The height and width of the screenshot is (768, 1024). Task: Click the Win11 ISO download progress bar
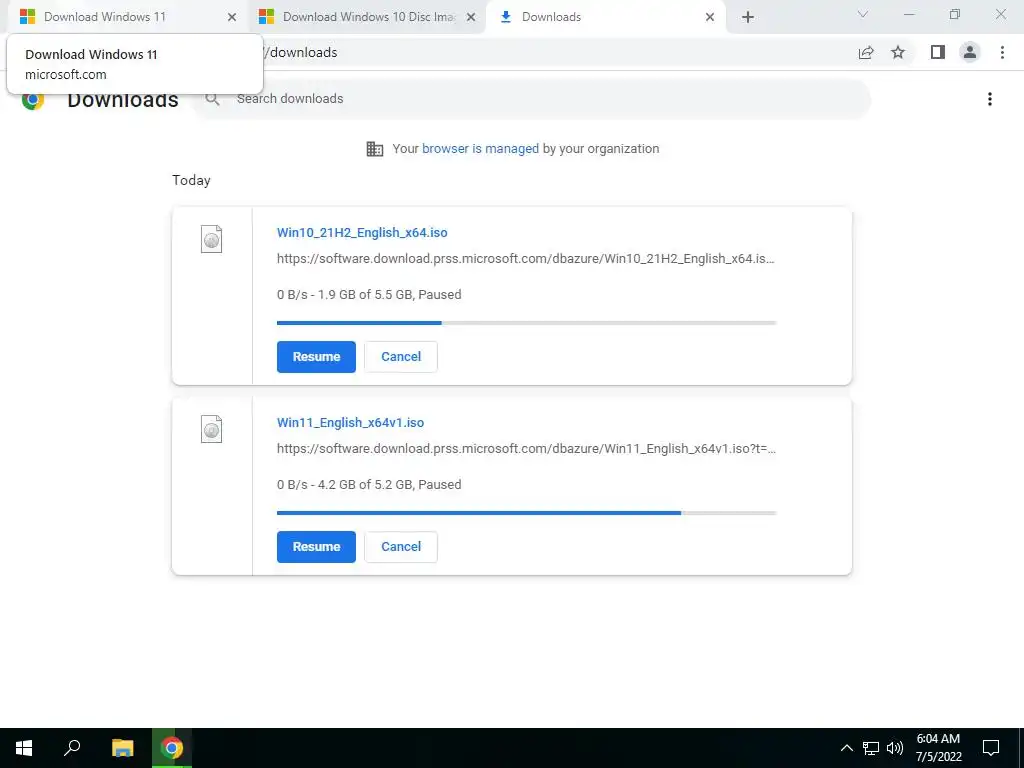pyautogui.click(x=526, y=513)
